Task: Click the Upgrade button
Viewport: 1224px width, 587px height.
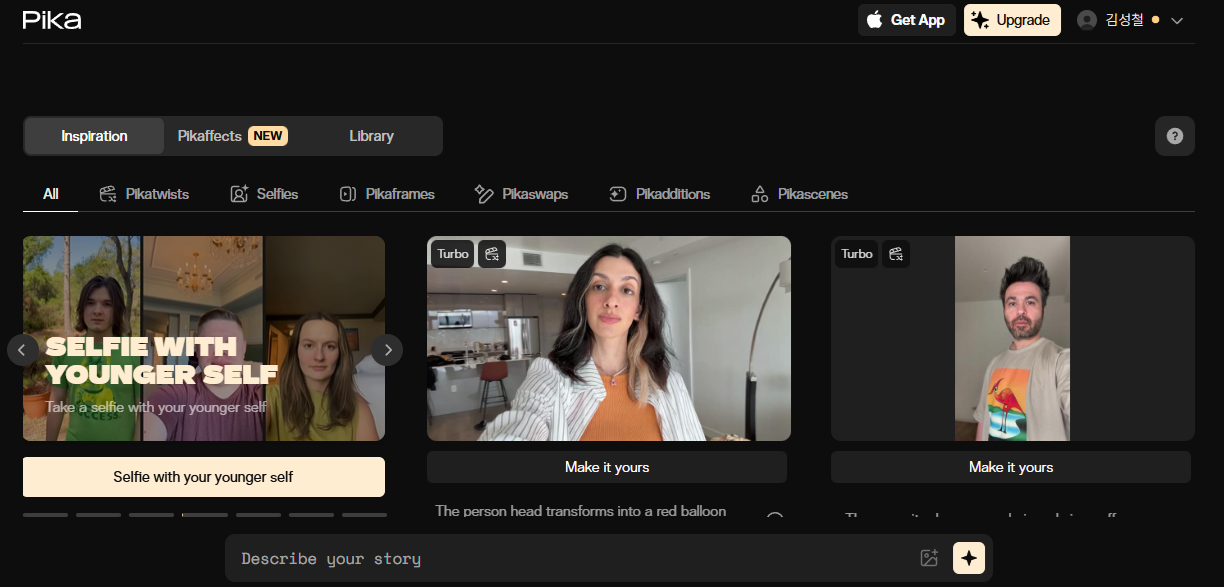Action: point(1012,20)
